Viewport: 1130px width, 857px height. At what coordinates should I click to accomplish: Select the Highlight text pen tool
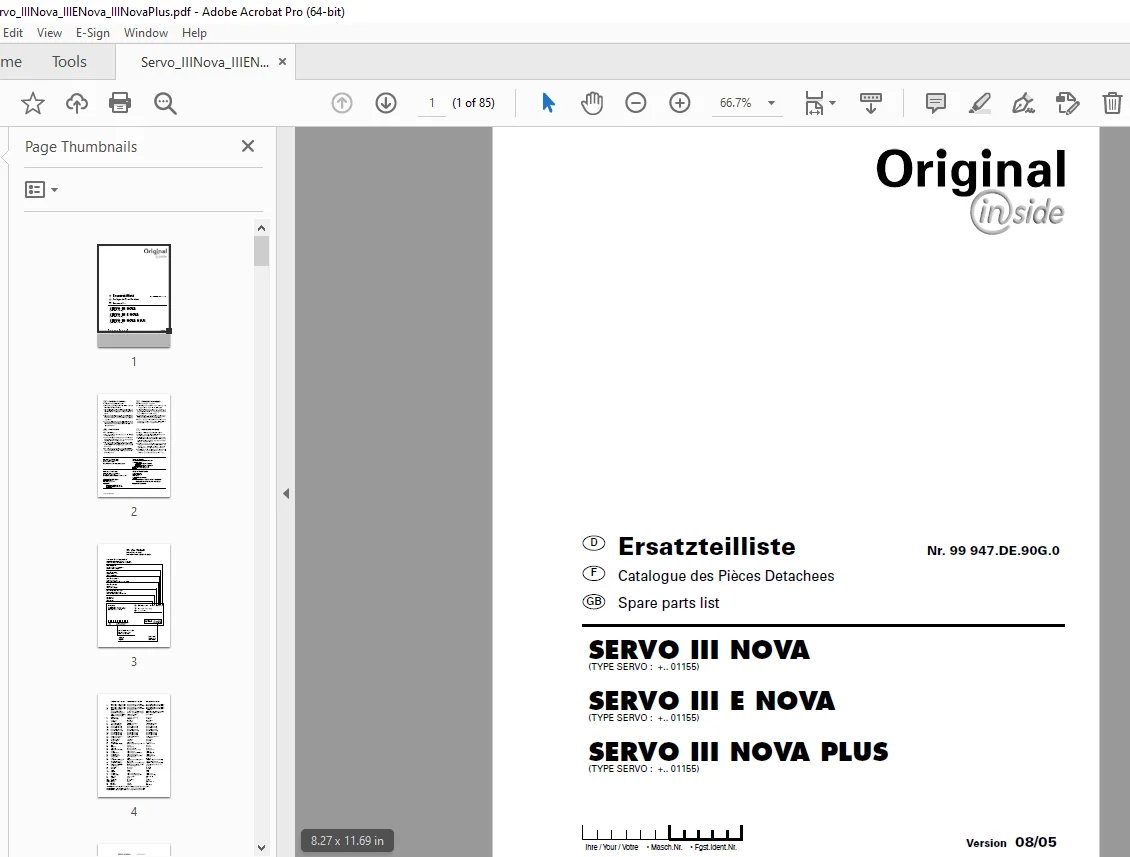tap(979, 103)
